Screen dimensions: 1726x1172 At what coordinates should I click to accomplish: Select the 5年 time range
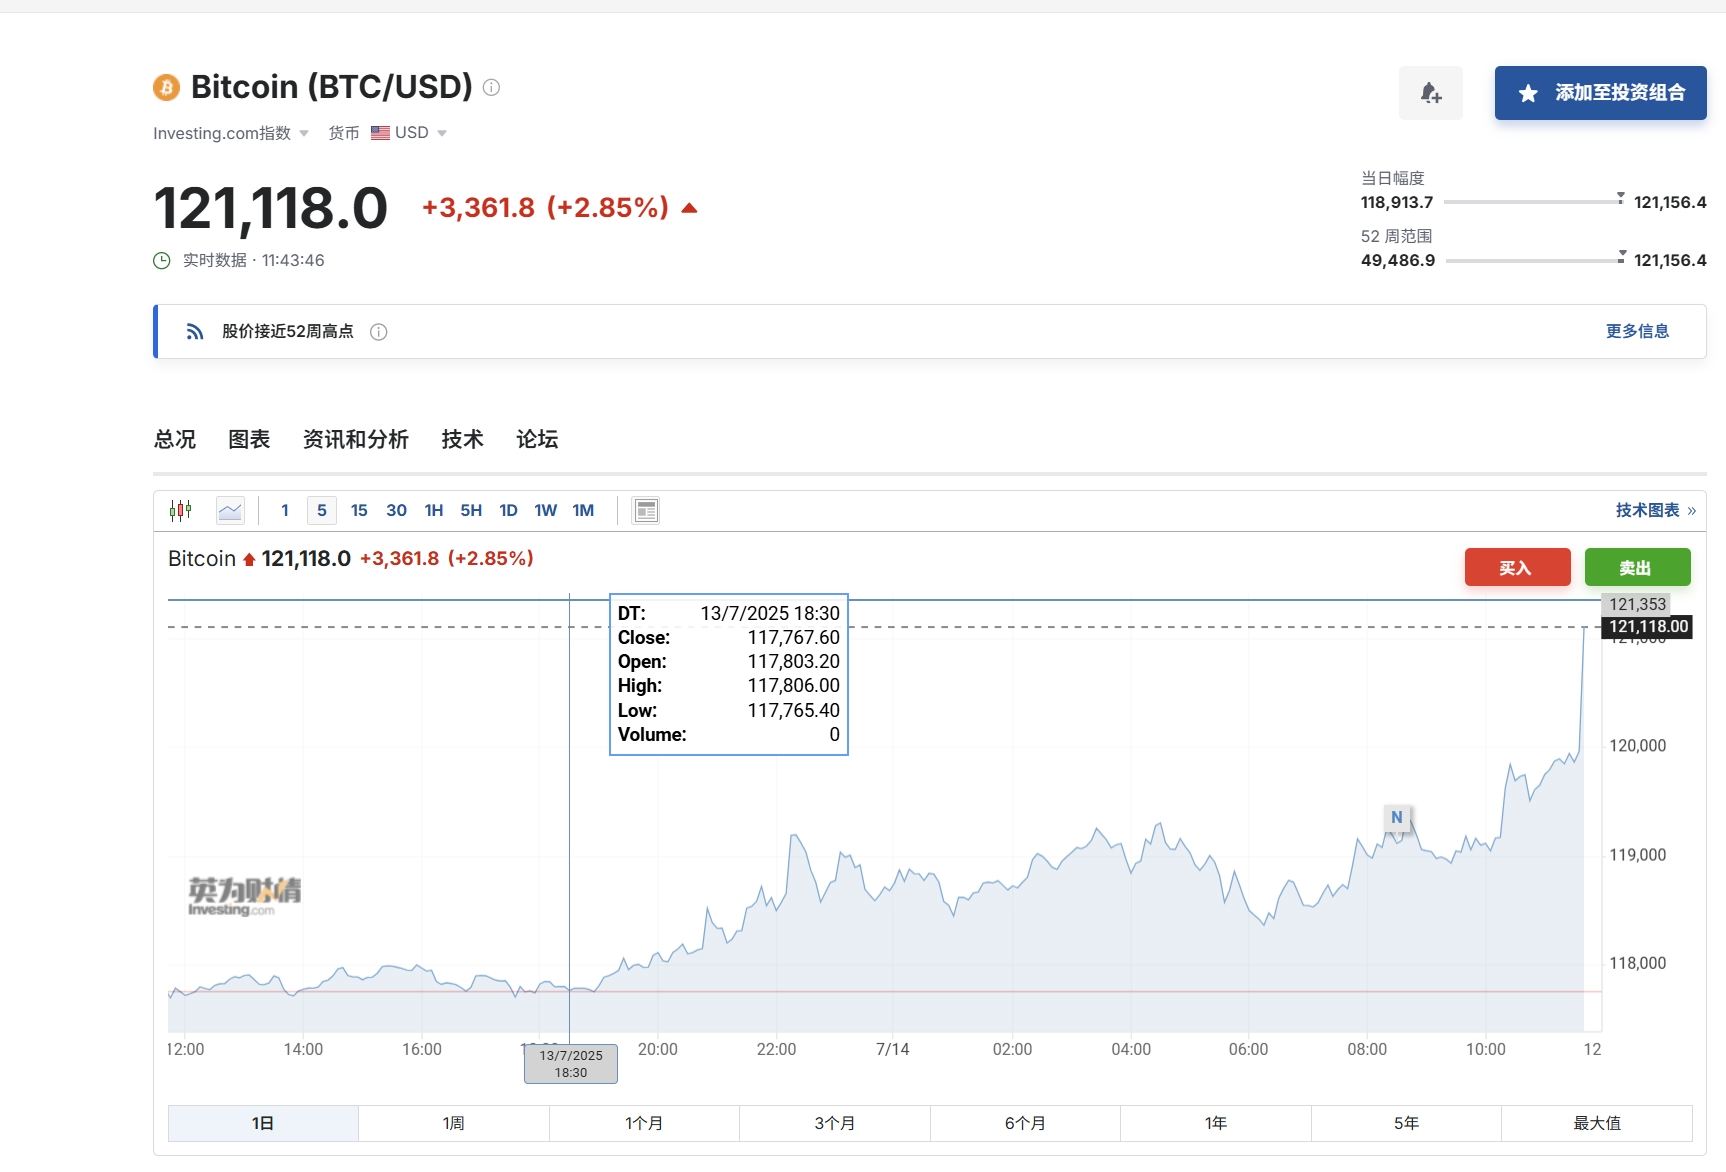pos(1406,1123)
